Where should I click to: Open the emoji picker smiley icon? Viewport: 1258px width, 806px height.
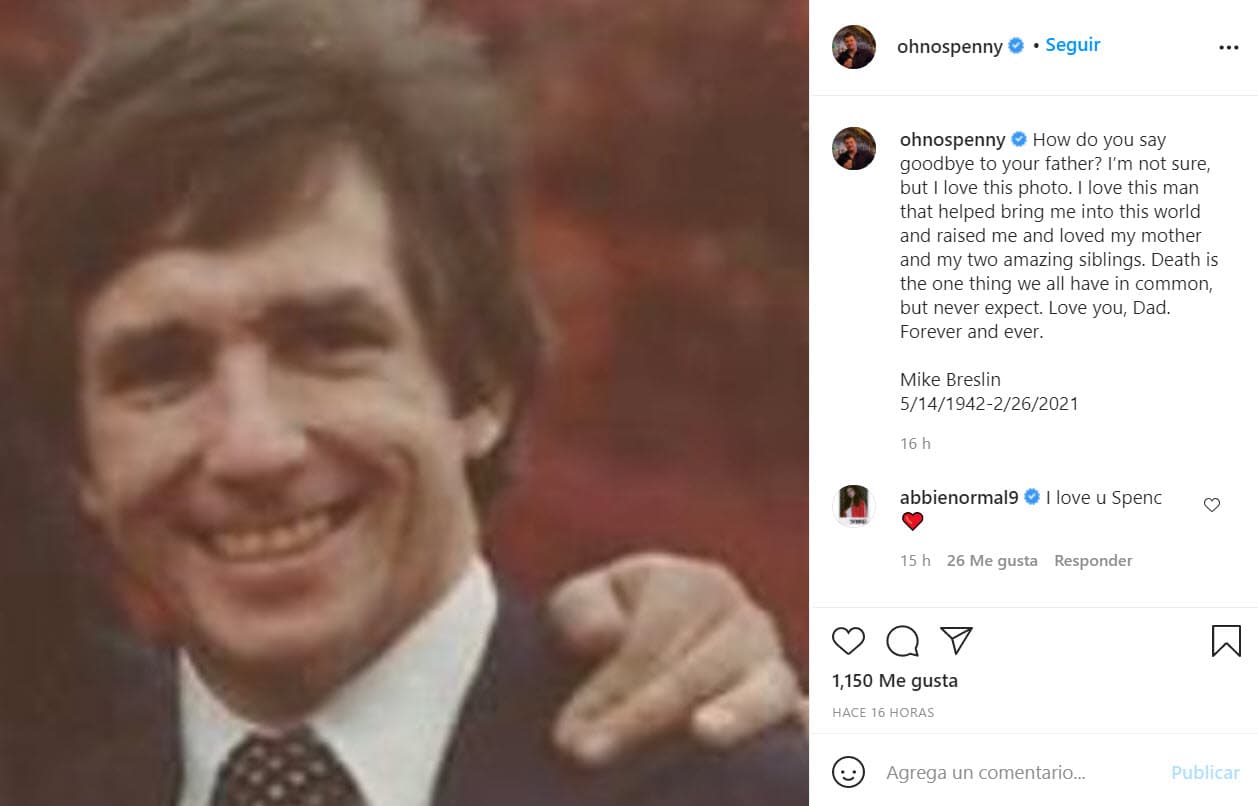[x=849, y=772]
